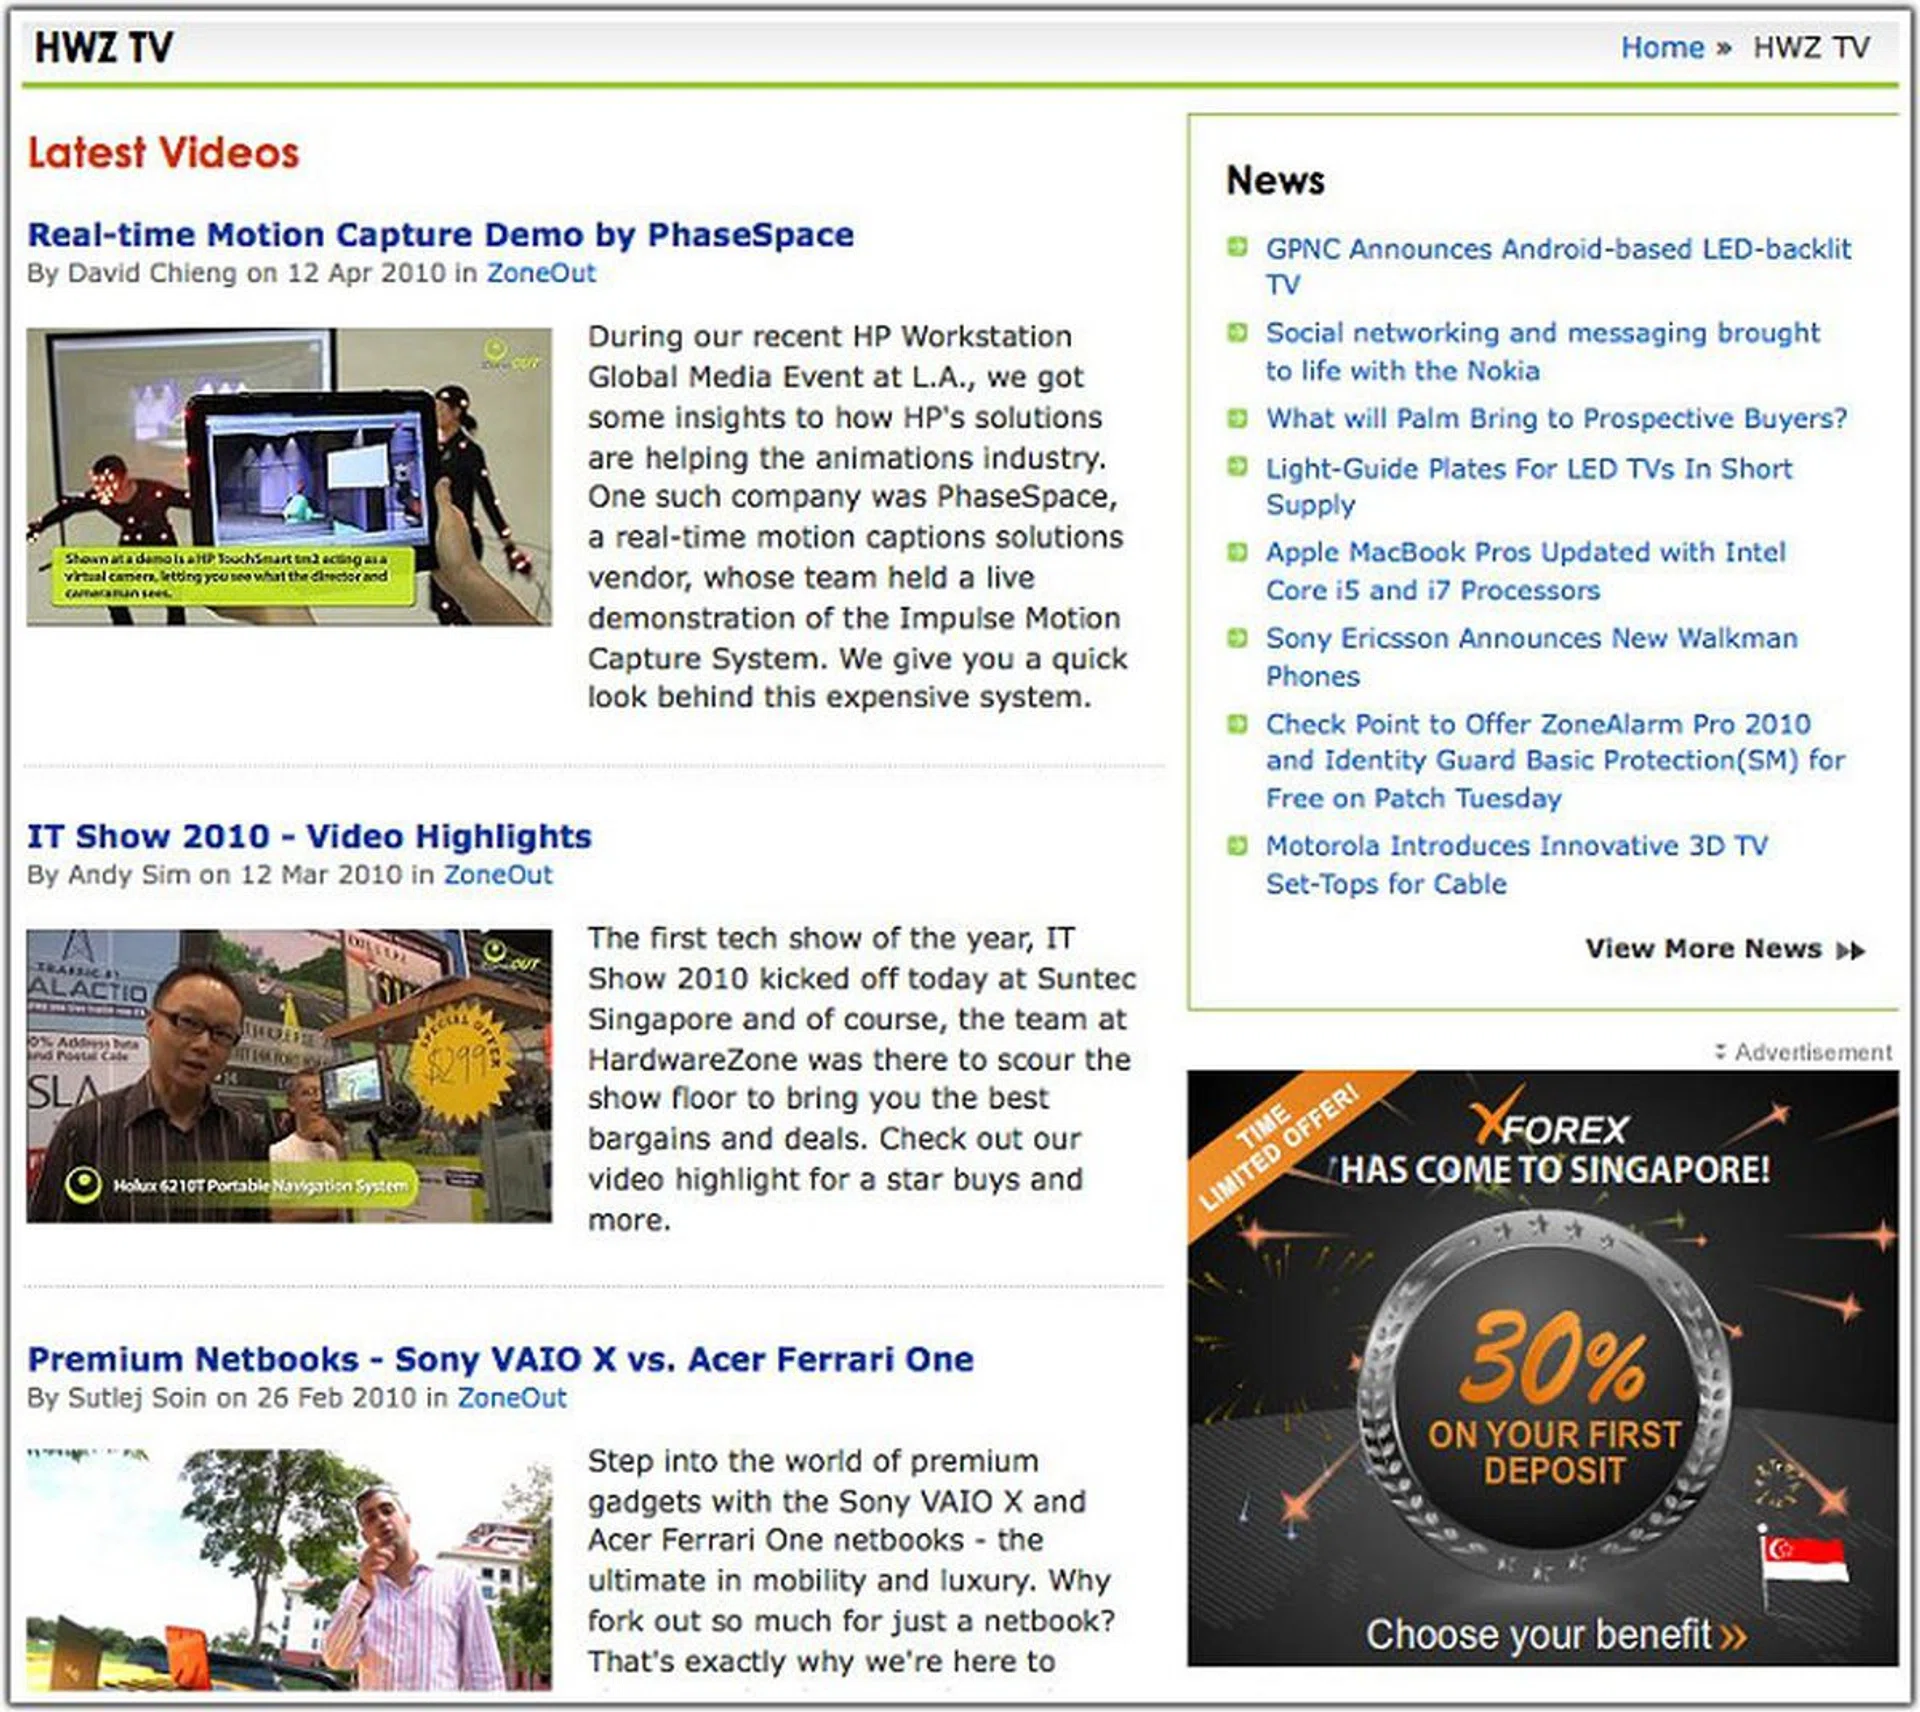Screen dimensions: 1920x1712
Task: Click green bullet icon beside GPNC news
Action: tap(1237, 246)
